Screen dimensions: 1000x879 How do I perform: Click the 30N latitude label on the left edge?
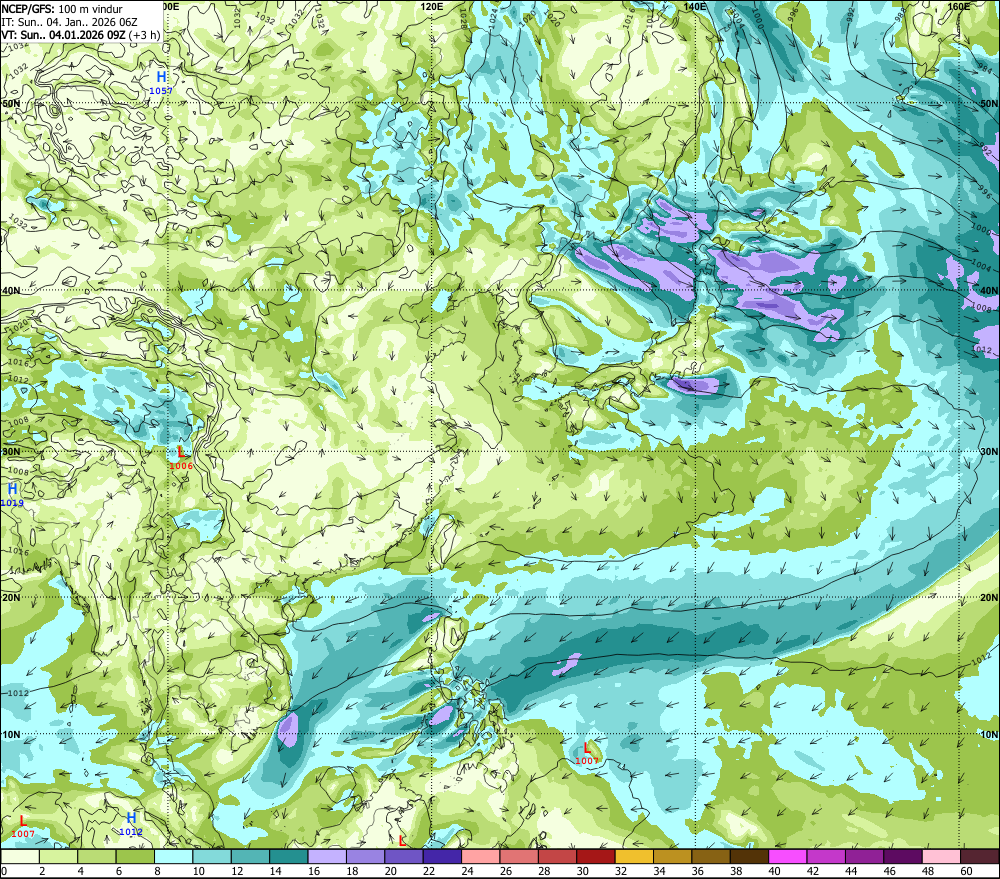11,452
